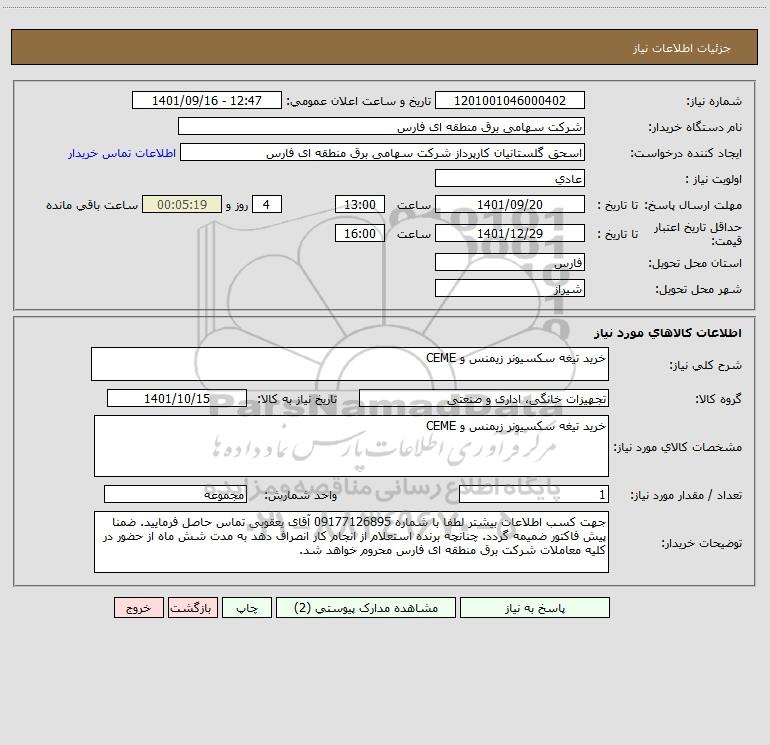Click the goods group field 'تجهیزات خانگی، اداری و صنعتی'

point(484,398)
